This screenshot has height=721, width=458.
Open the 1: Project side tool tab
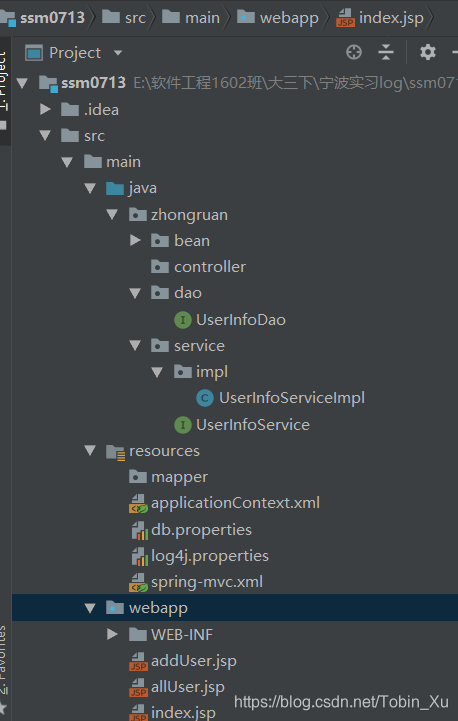[4, 80]
